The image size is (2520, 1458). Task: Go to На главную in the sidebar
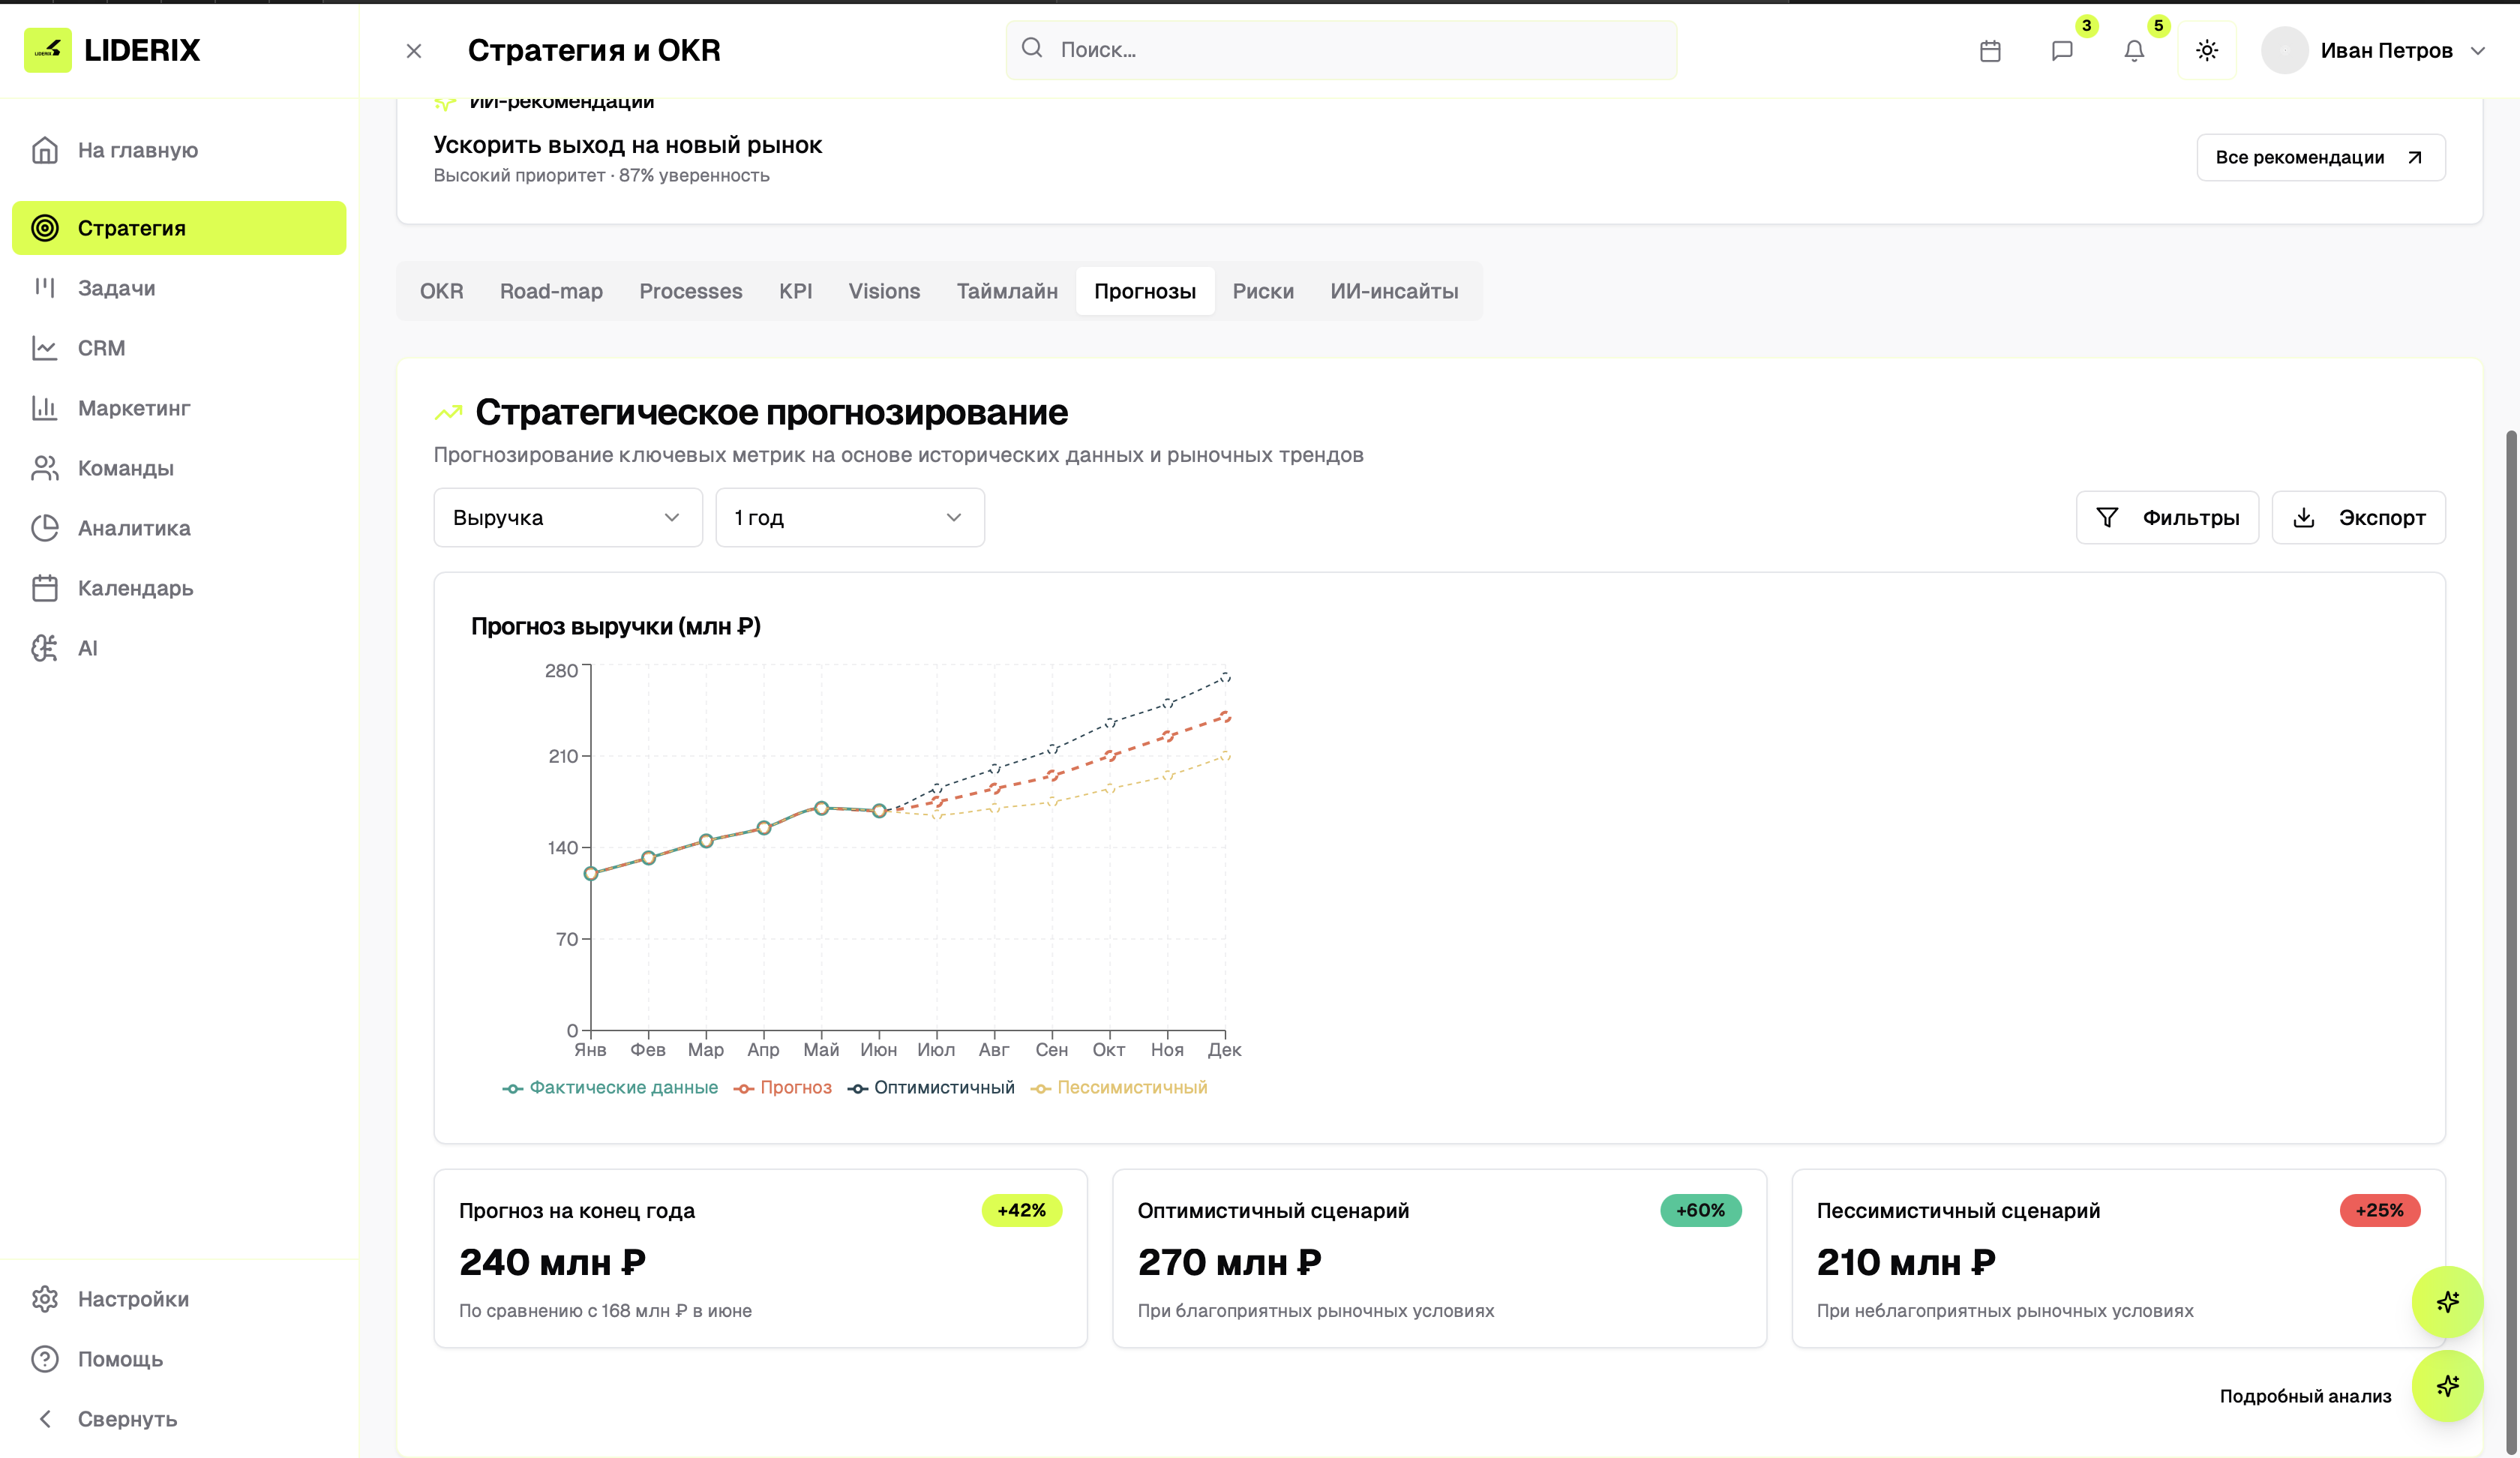pyautogui.click(x=179, y=150)
